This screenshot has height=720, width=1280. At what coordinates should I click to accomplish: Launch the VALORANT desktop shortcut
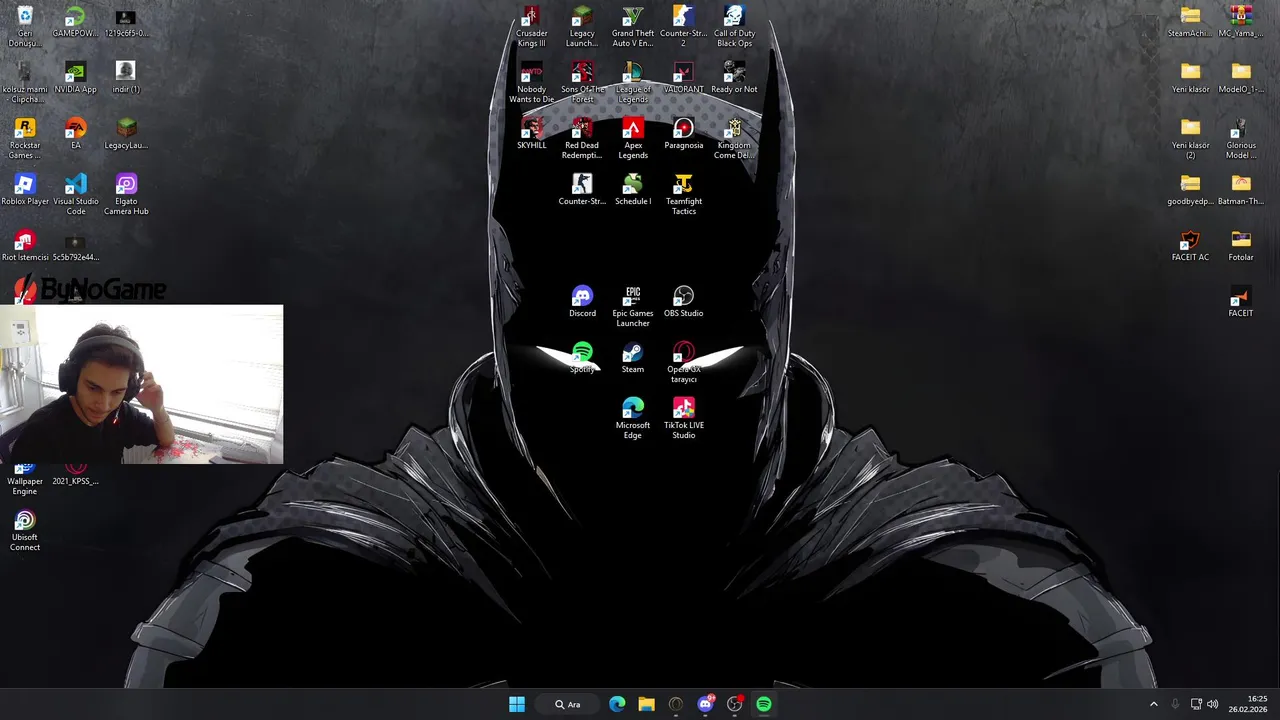point(683,78)
